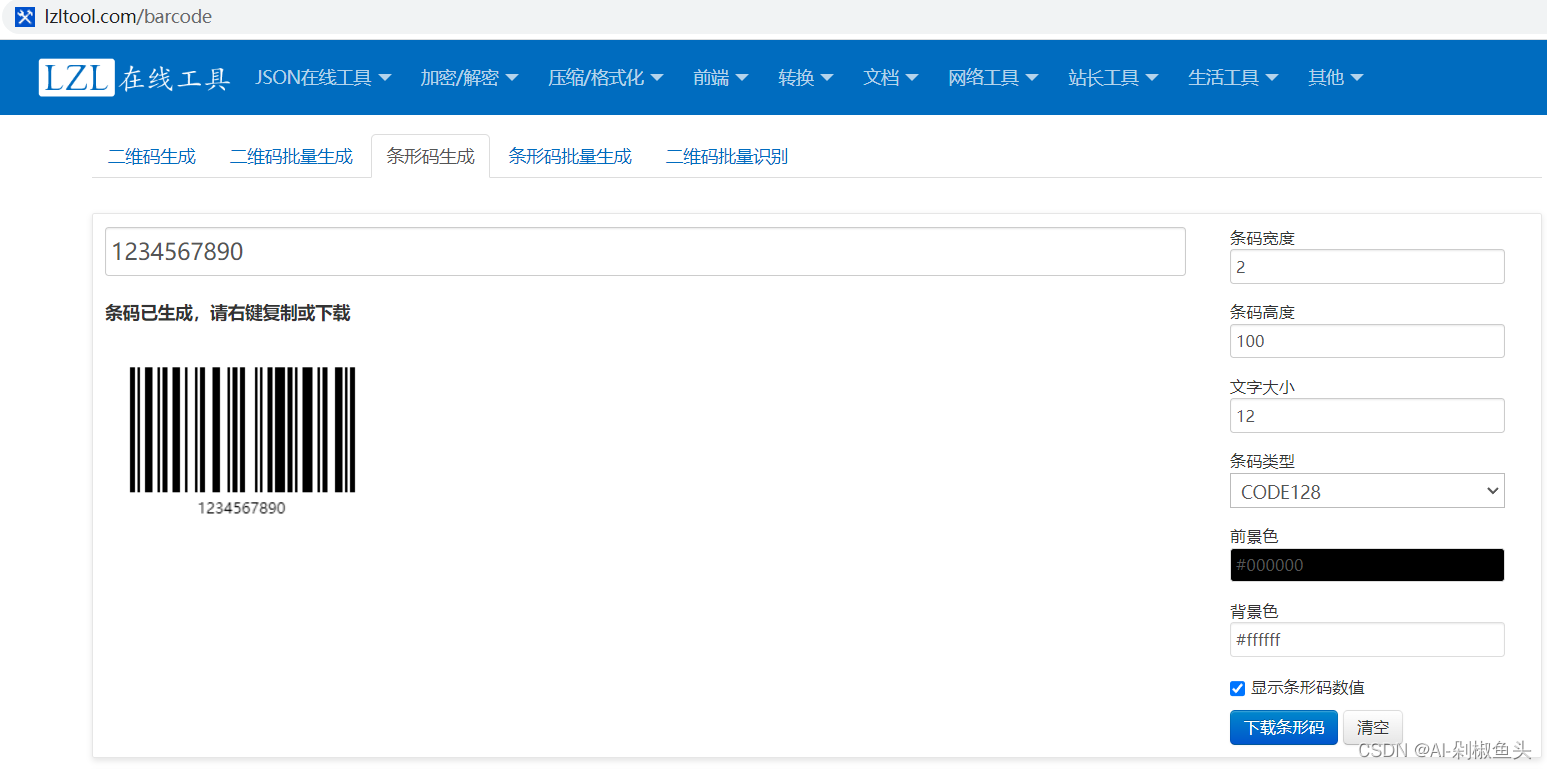1547x769 pixels.
Task: Open the 生活工具 dropdown
Action: pyautogui.click(x=1233, y=77)
